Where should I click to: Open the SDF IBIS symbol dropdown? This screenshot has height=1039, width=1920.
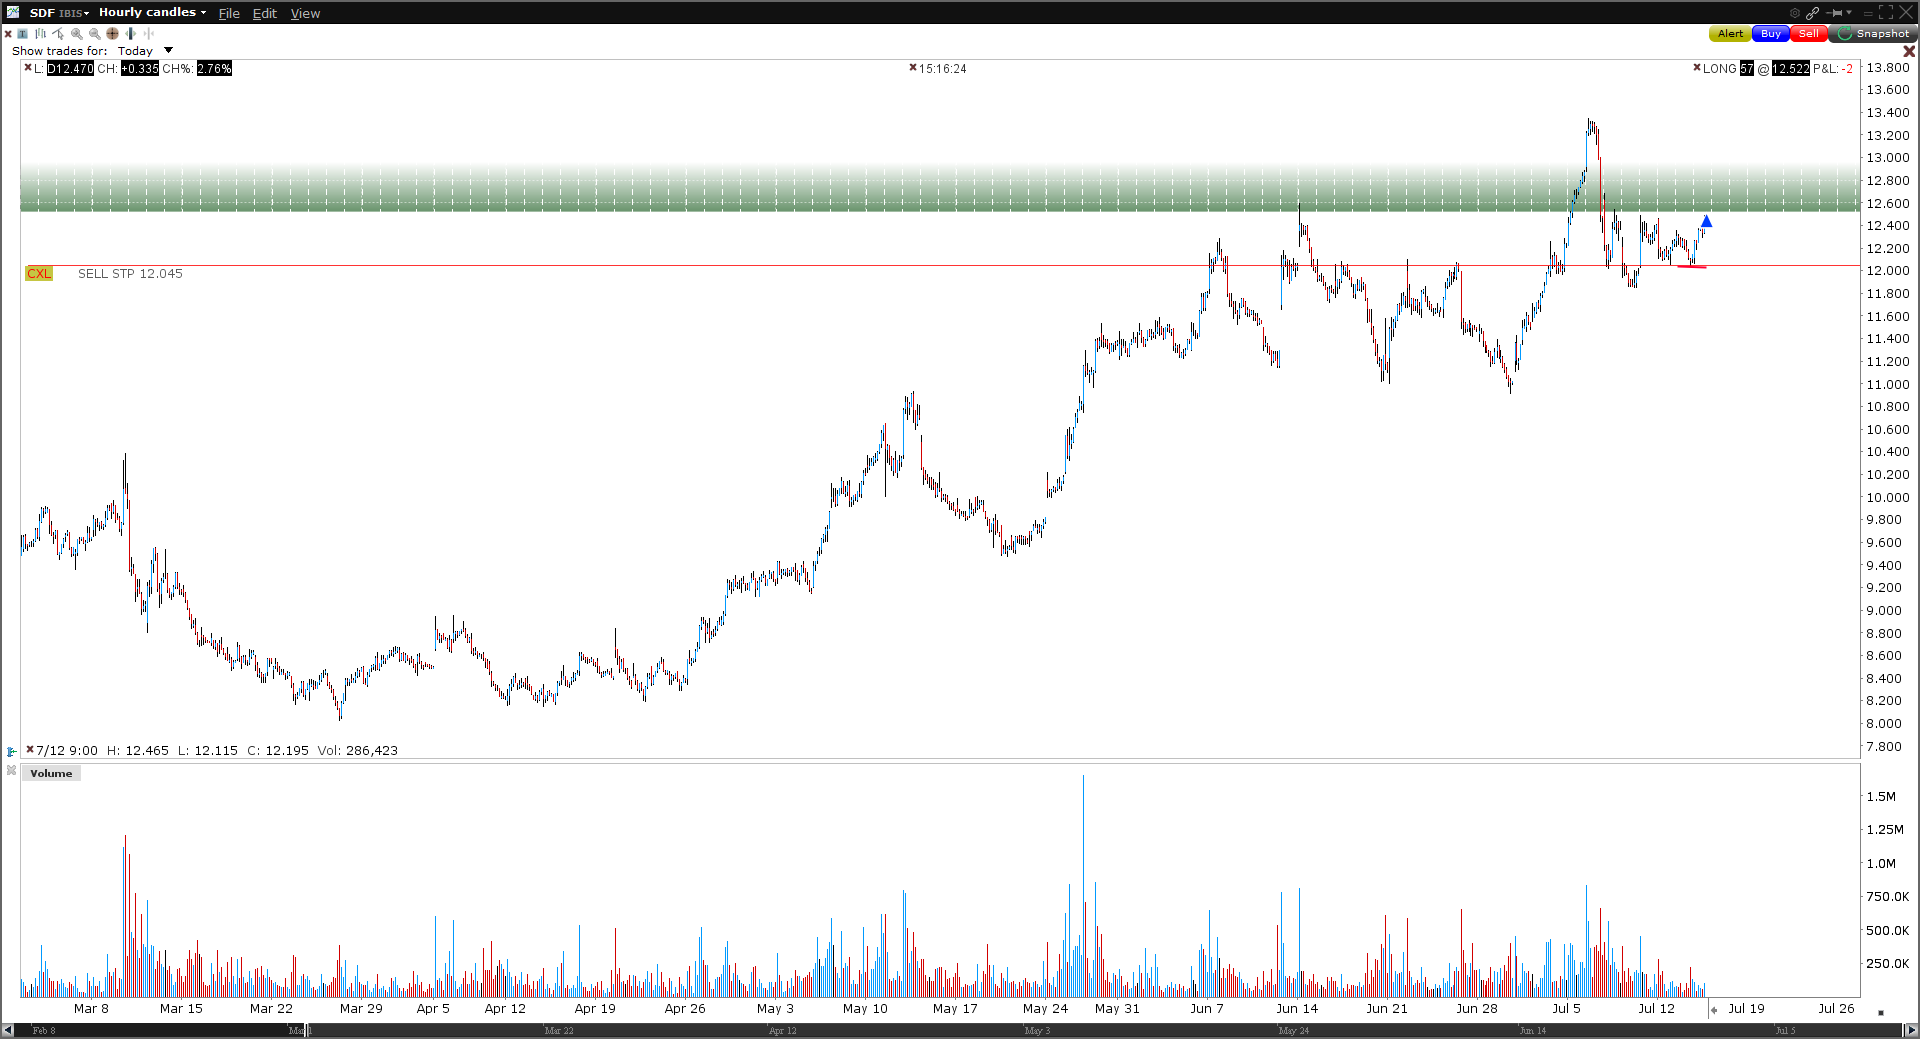[59, 13]
